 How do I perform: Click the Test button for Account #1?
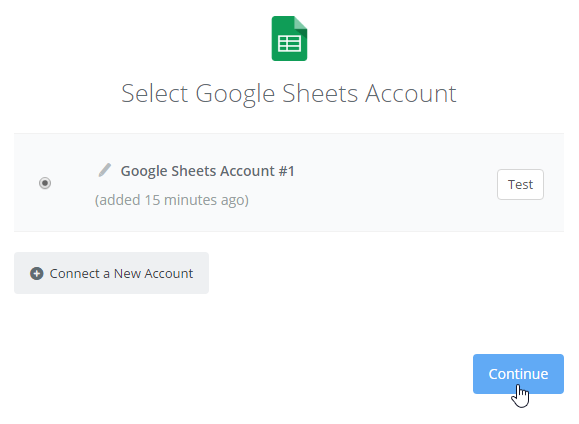[x=520, y=184]
